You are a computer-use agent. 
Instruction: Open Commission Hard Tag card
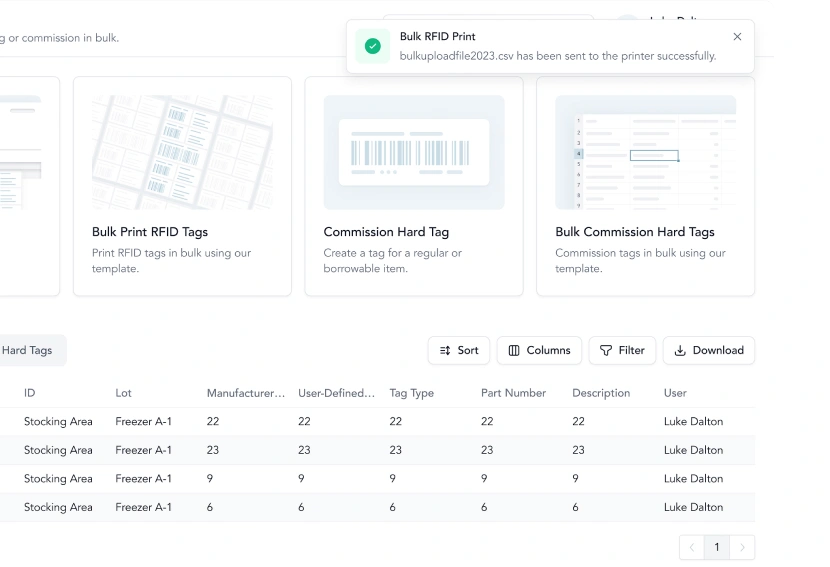coord(414,186)
